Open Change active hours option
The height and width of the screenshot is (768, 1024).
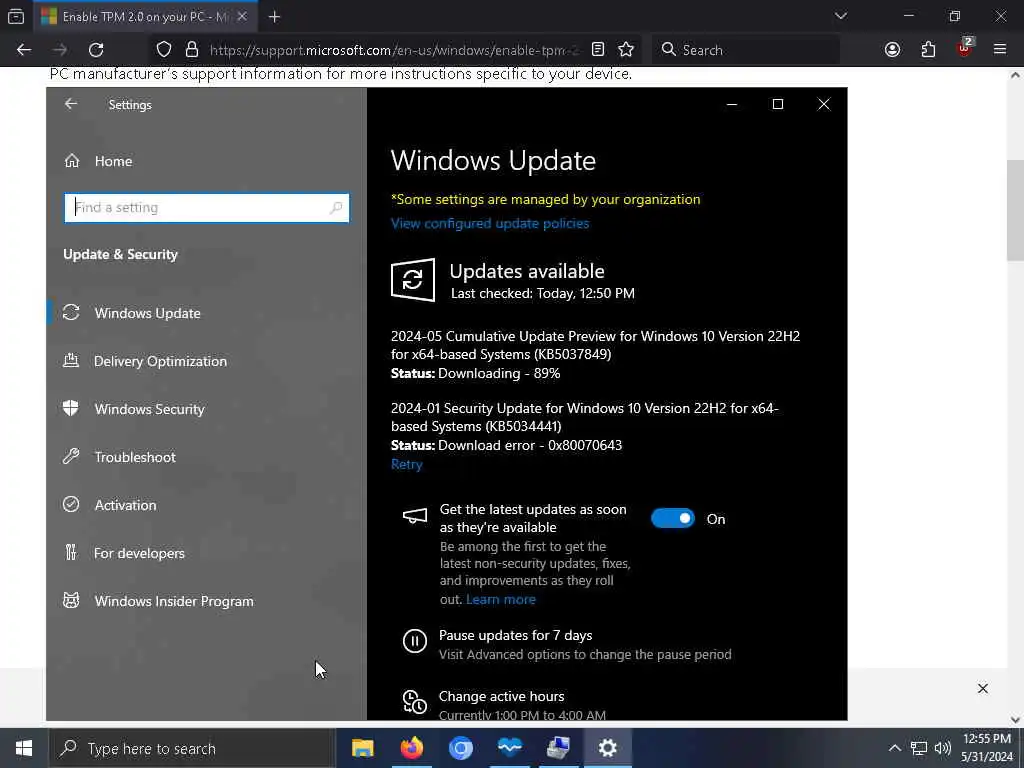[x=502, y=696]
